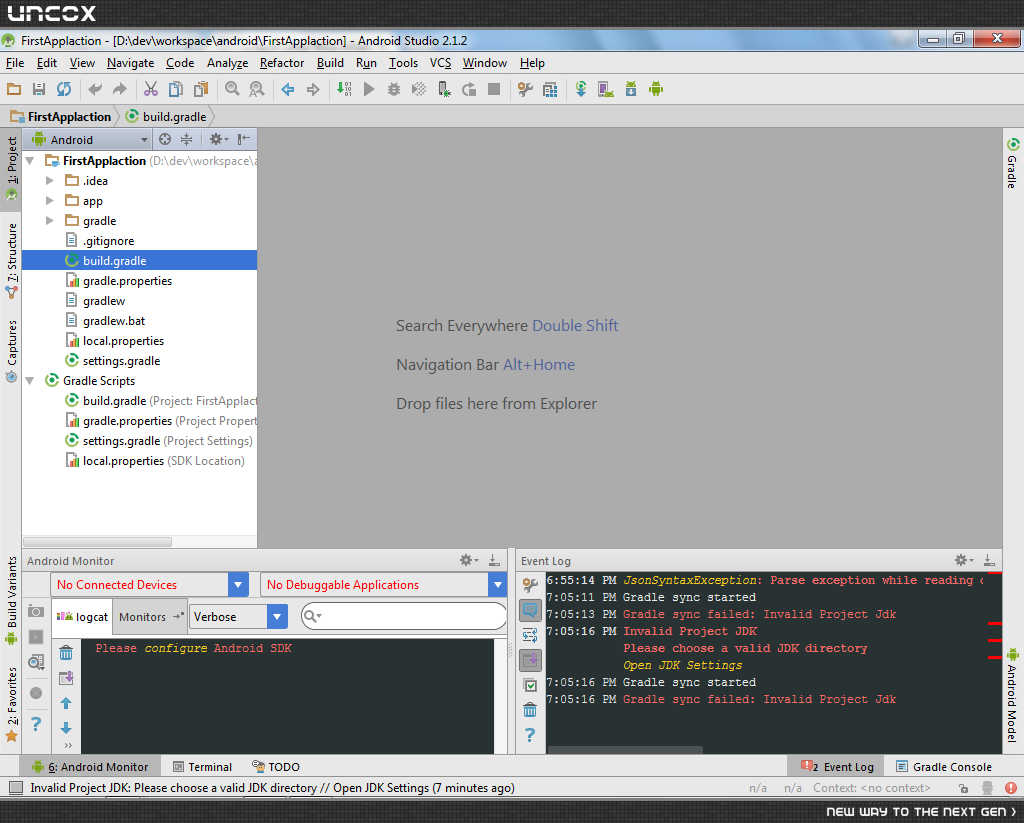Toggle Use Soft Wraps in Event Log
Screen dimensions: 1024x823
(x=530, y=635)
